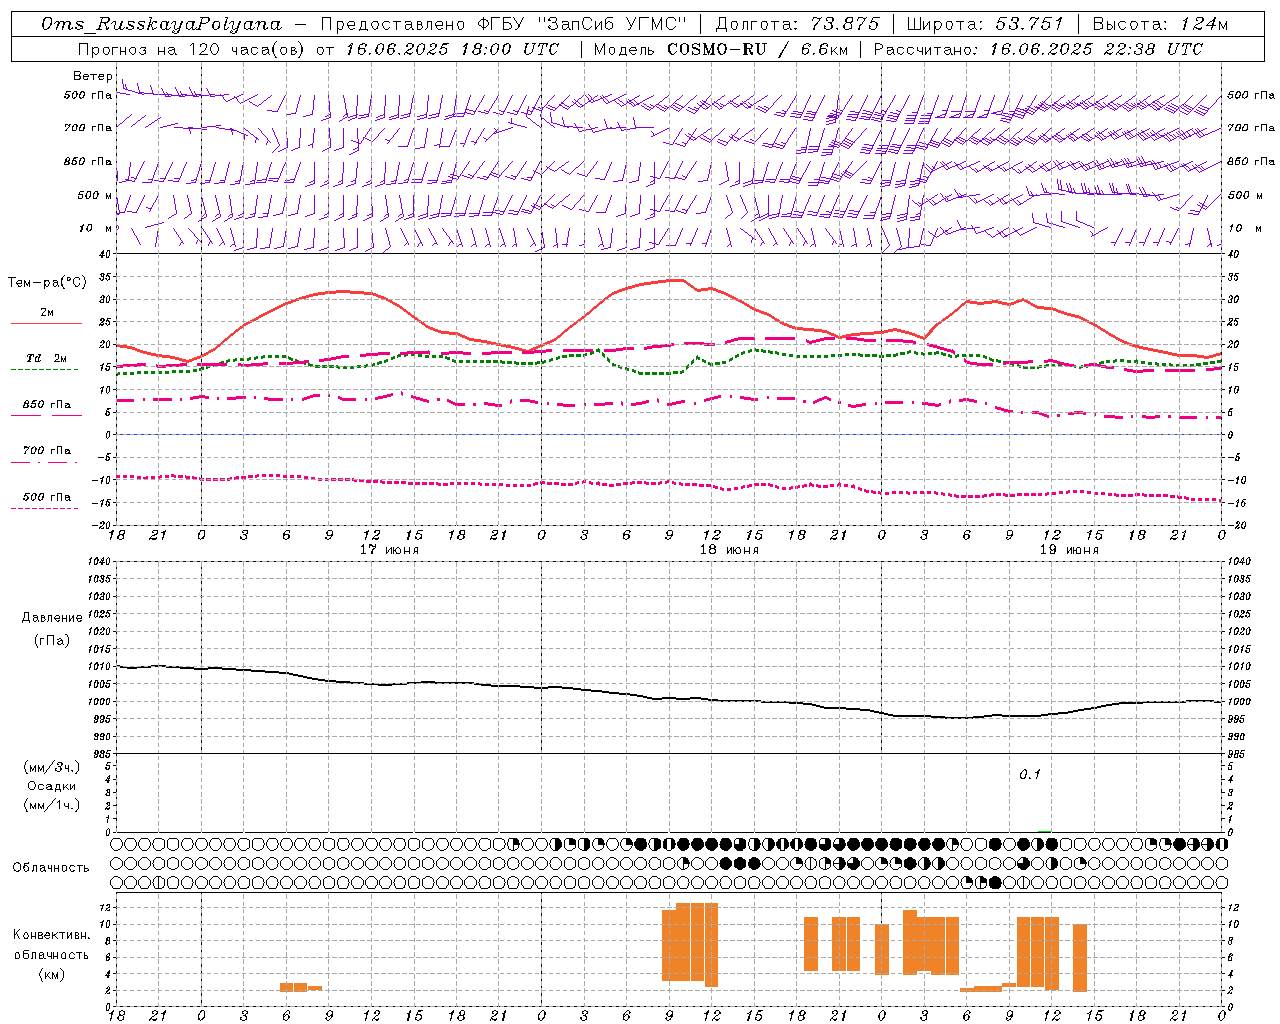Click the '(мм/3ч.)' precipitation unit label
This screenshot has width=1280, height=1024.
(x=52, y=767)
